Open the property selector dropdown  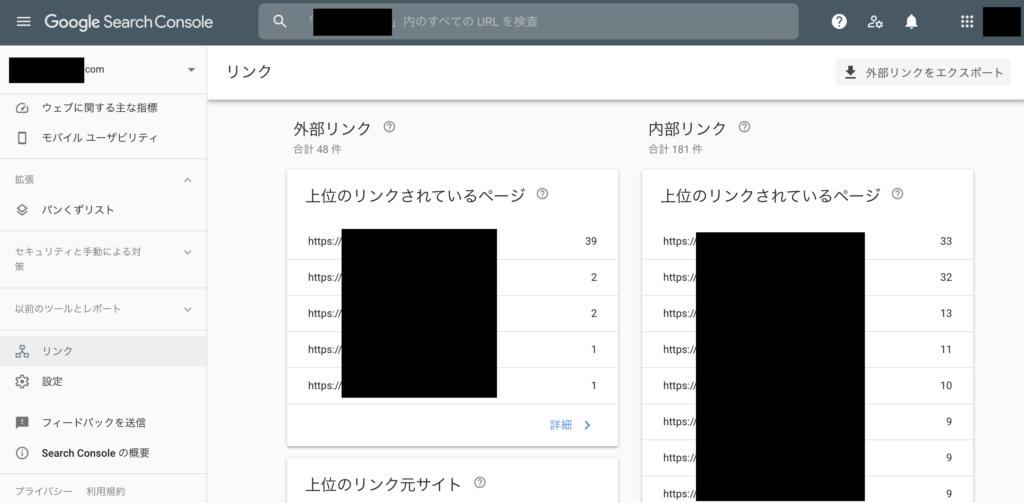[191, 70]
